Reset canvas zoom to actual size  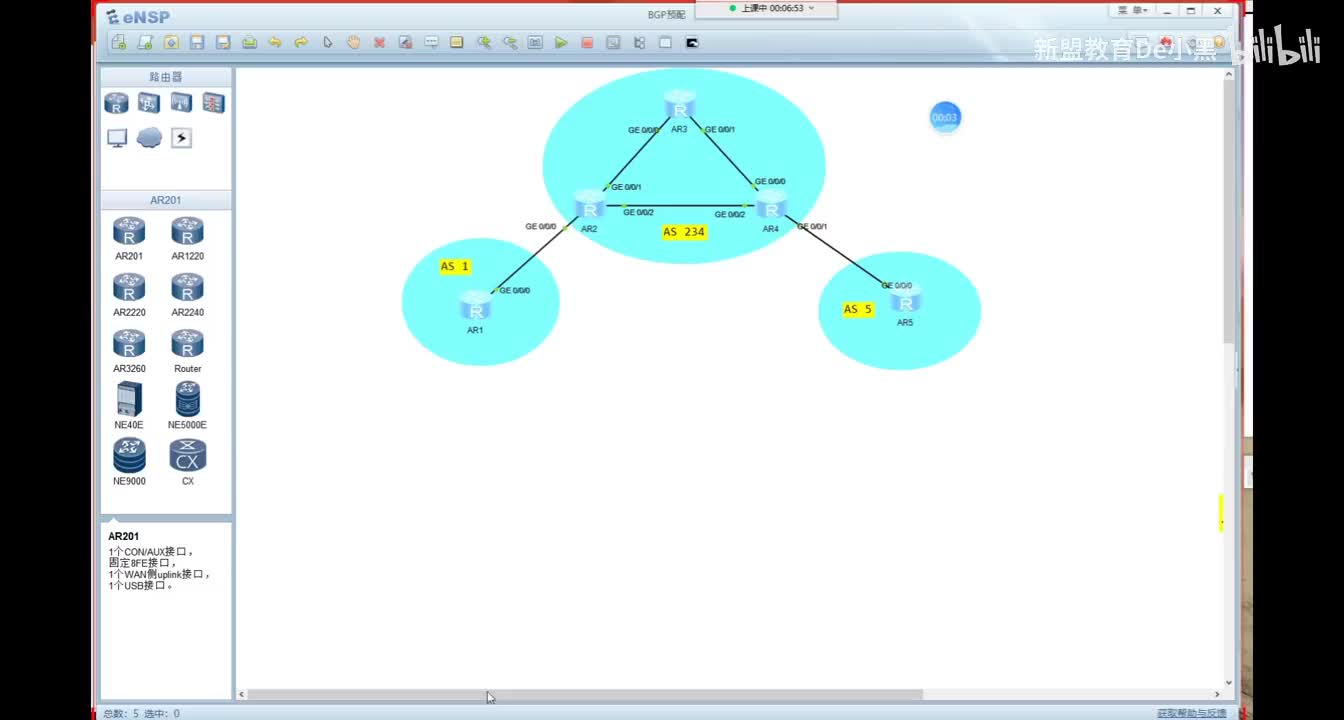(535, 42)
